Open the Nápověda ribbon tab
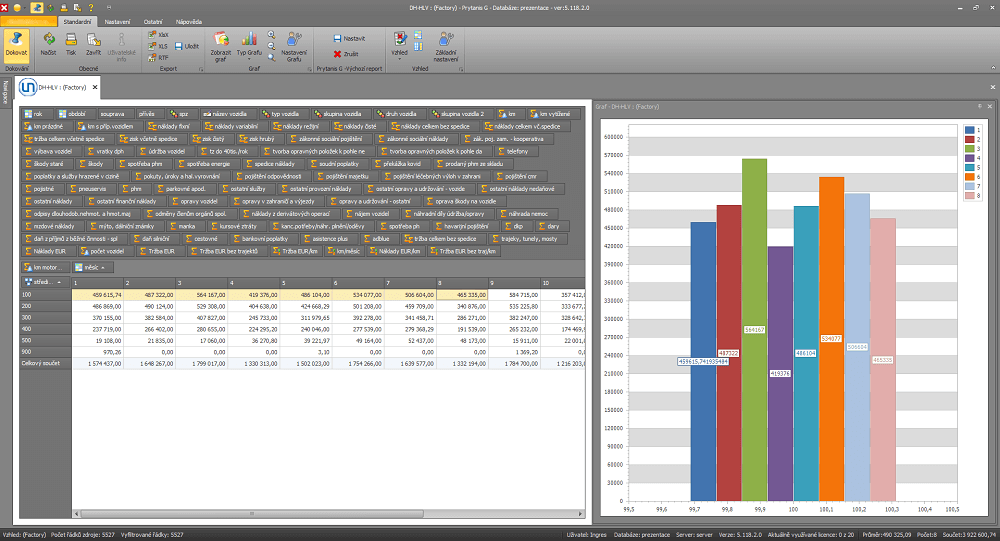Screen dimensions: 1000x541 (187, 20)
